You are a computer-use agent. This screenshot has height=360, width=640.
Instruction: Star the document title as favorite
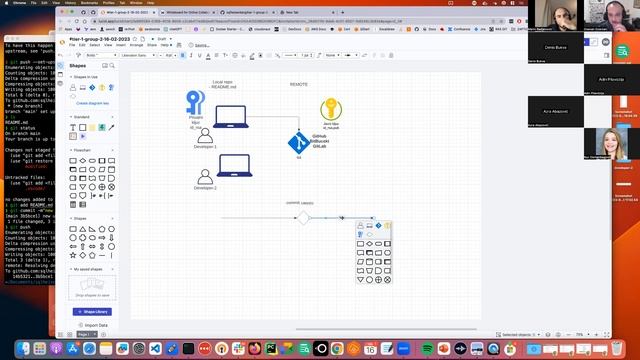tap(135, 39)
